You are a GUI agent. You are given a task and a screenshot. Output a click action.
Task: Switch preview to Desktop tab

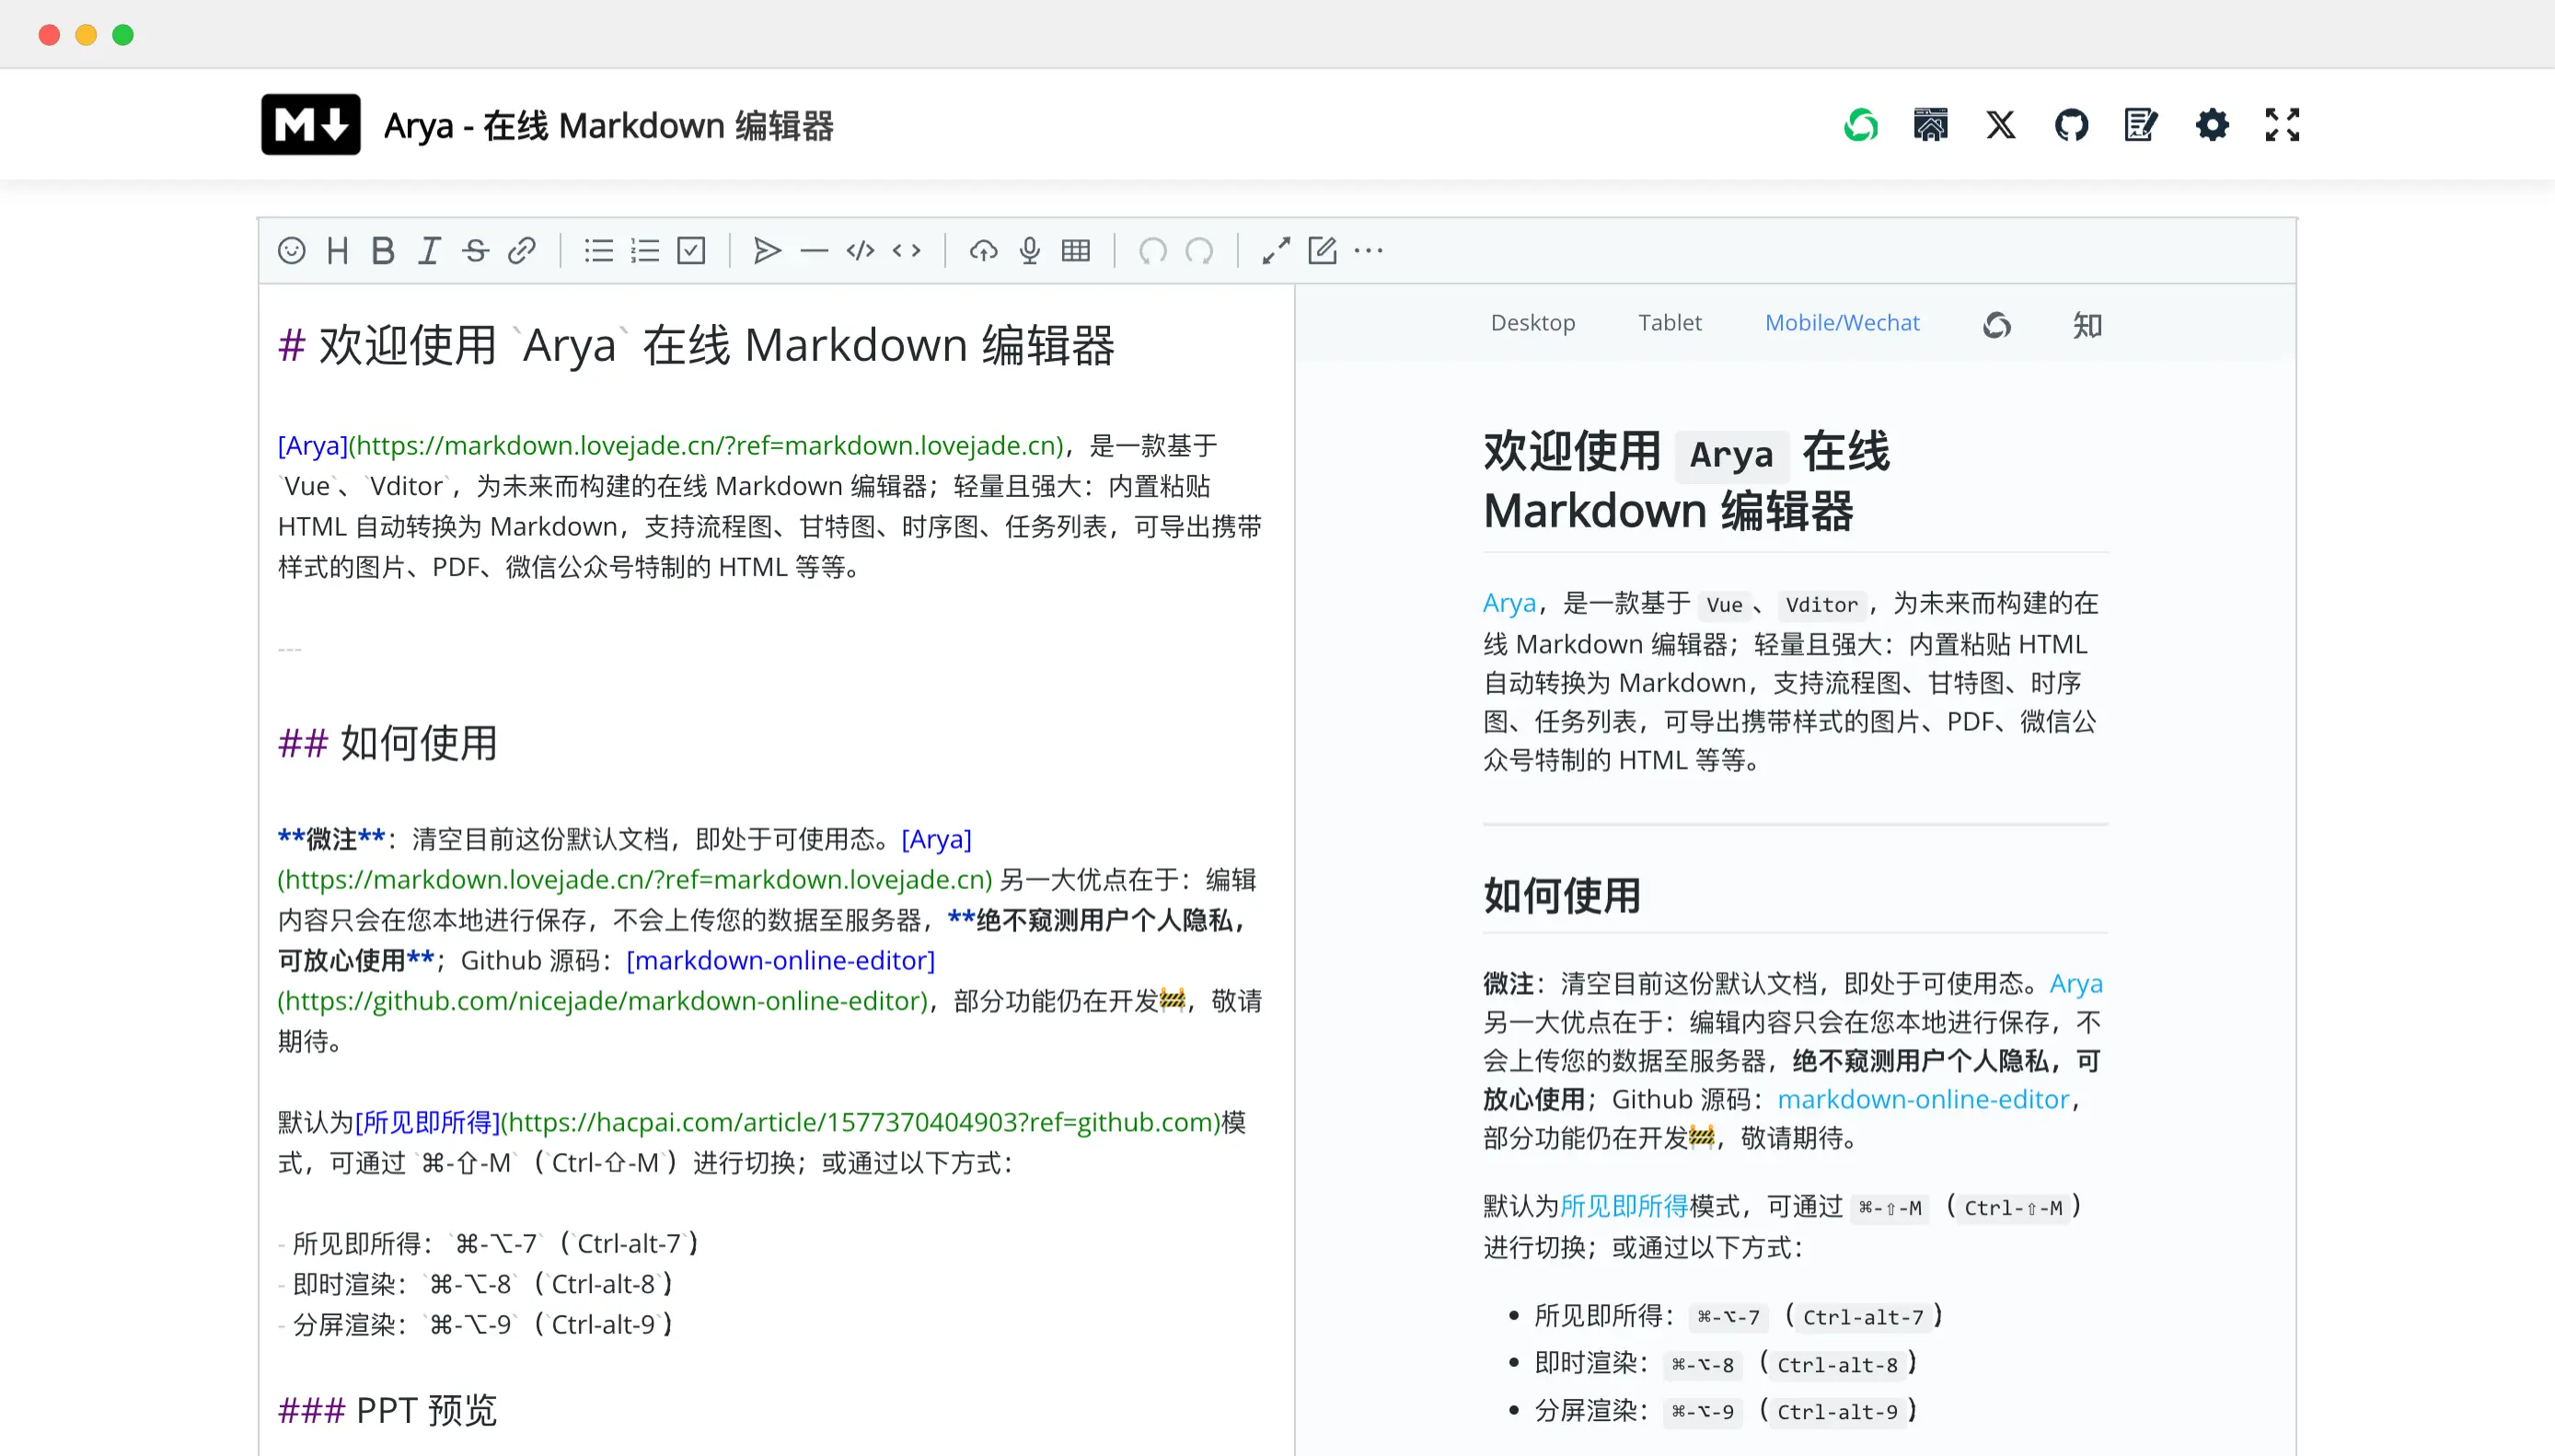(1533, 322)
